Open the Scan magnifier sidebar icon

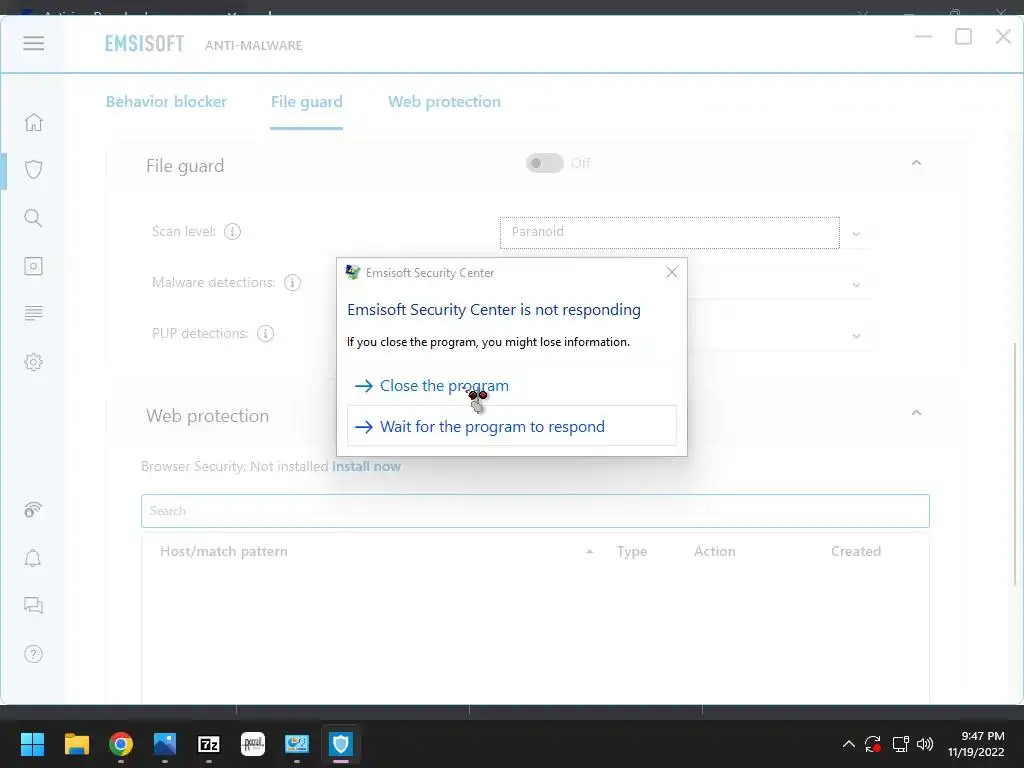coord(33,217)
